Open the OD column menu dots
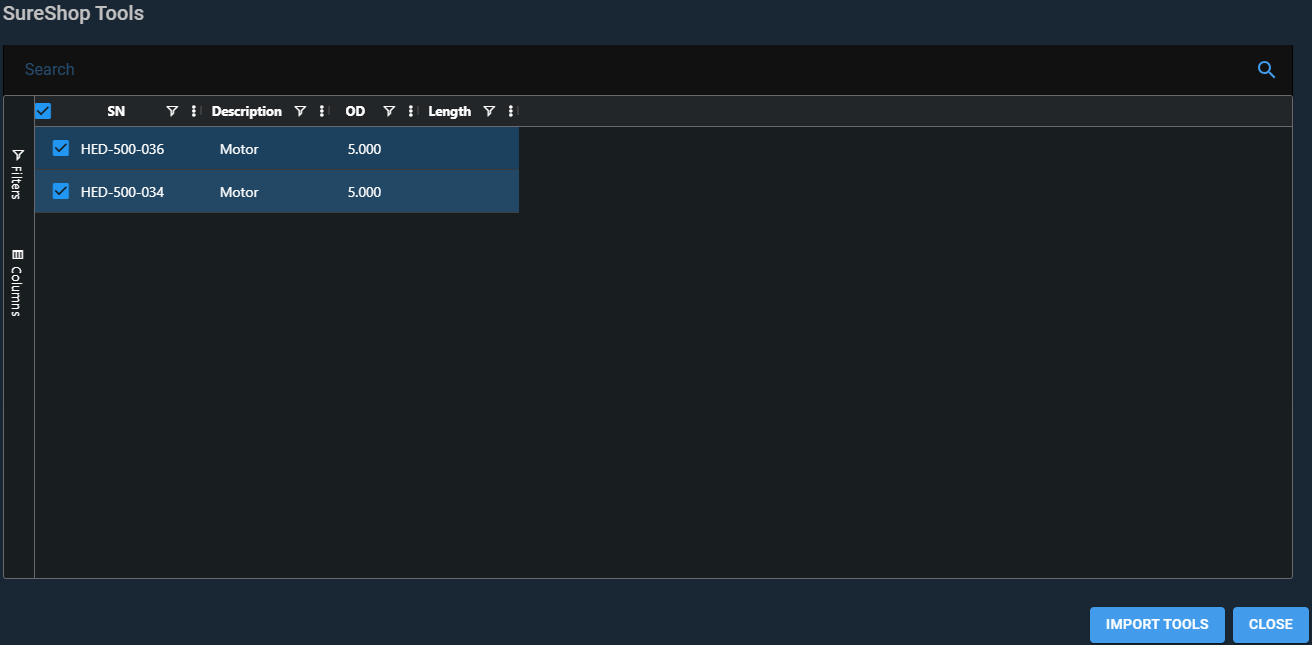This screenshot has width=1312, height=645. click(x=411, y=111)
